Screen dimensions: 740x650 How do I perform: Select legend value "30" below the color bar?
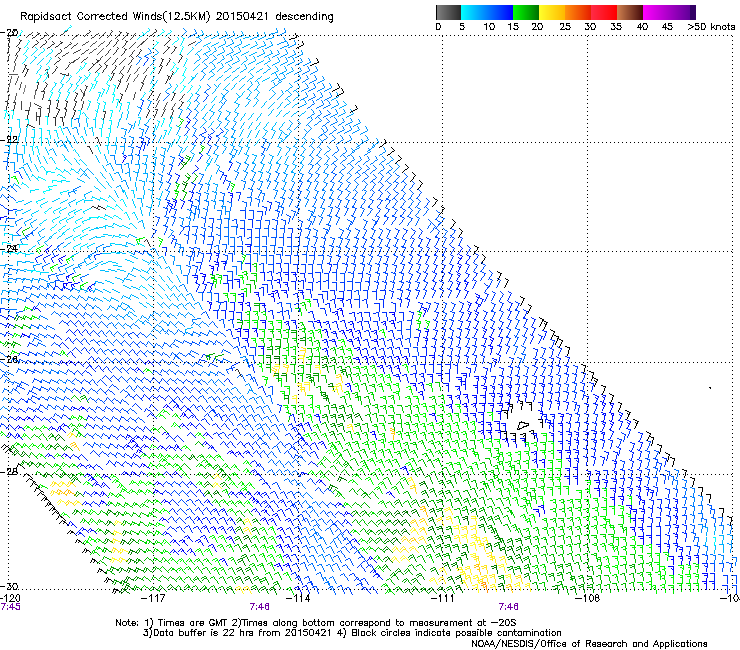pyautogui.click(x=590, y=27)
